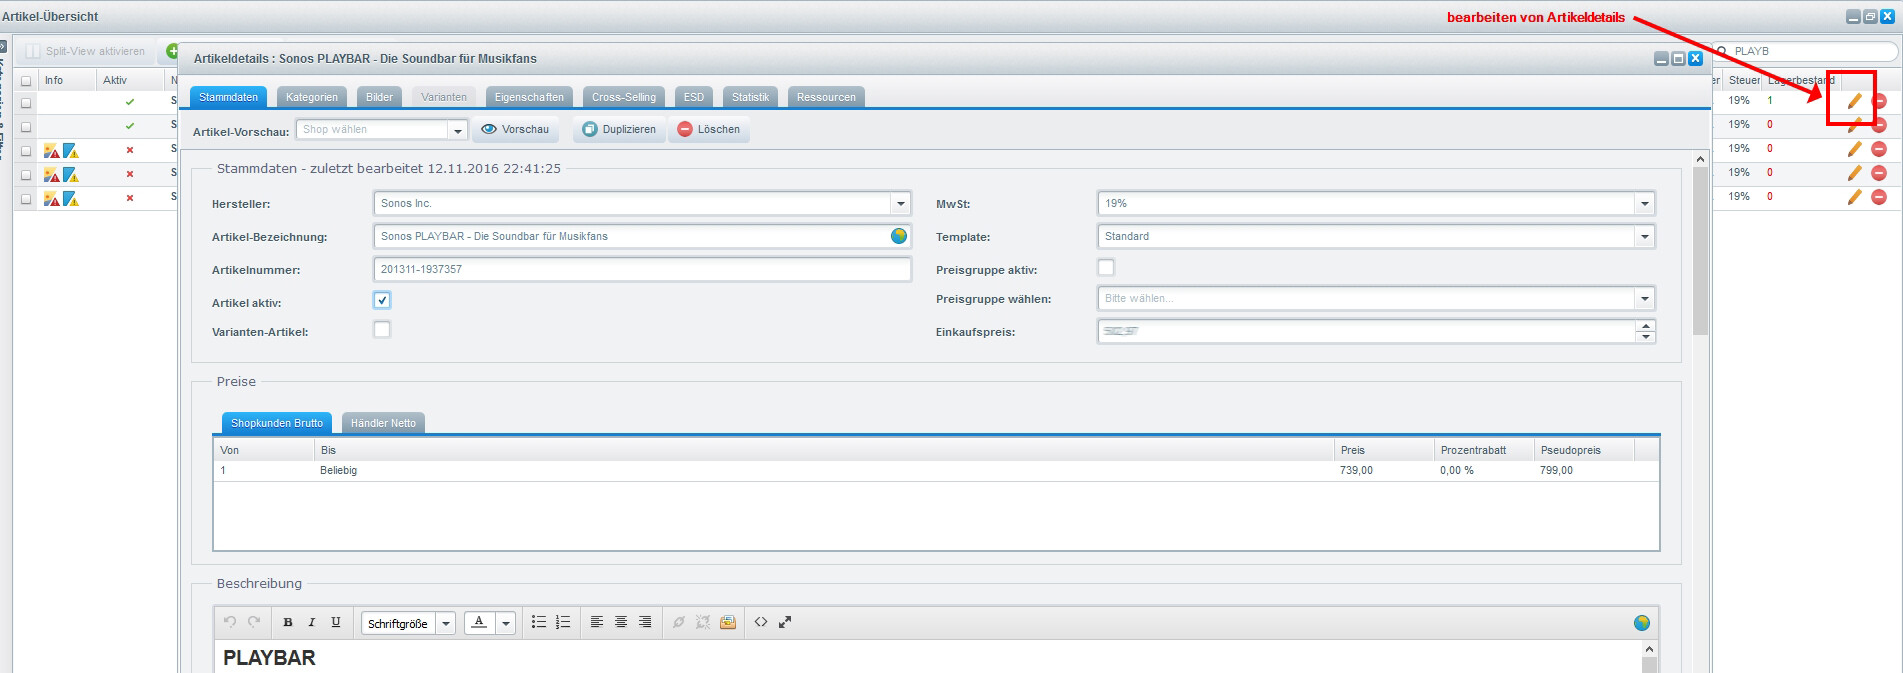The height and width of the screenshot is (673, 1903).
Task: Open translation globe in the Artikel-Bezeichnung field
Action: (899, 236)
